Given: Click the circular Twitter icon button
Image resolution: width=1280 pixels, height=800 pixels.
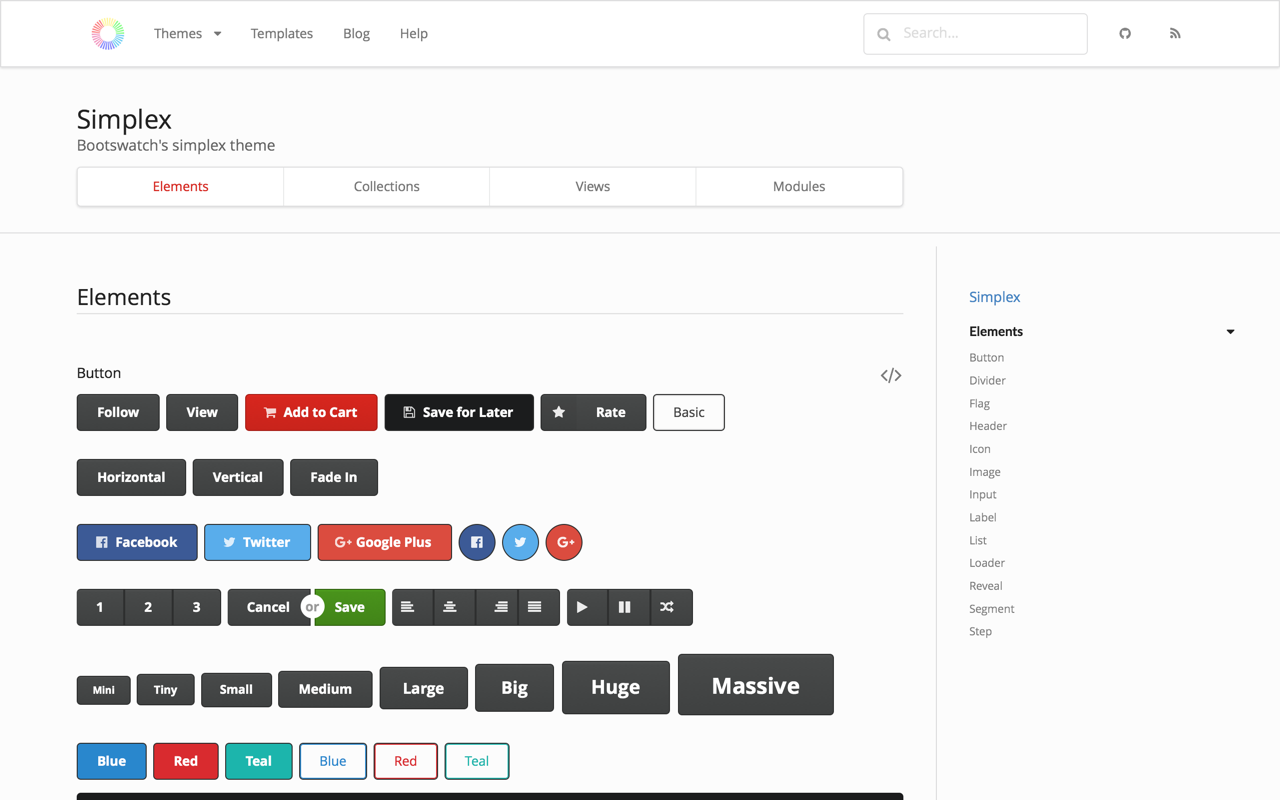Looking at the screenshot, I should click(520, 542).
